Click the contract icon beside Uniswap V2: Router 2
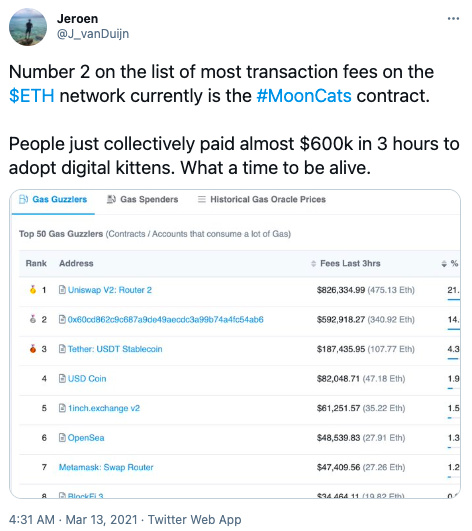The width and height of the screenshot is (472, 531). 62,290
